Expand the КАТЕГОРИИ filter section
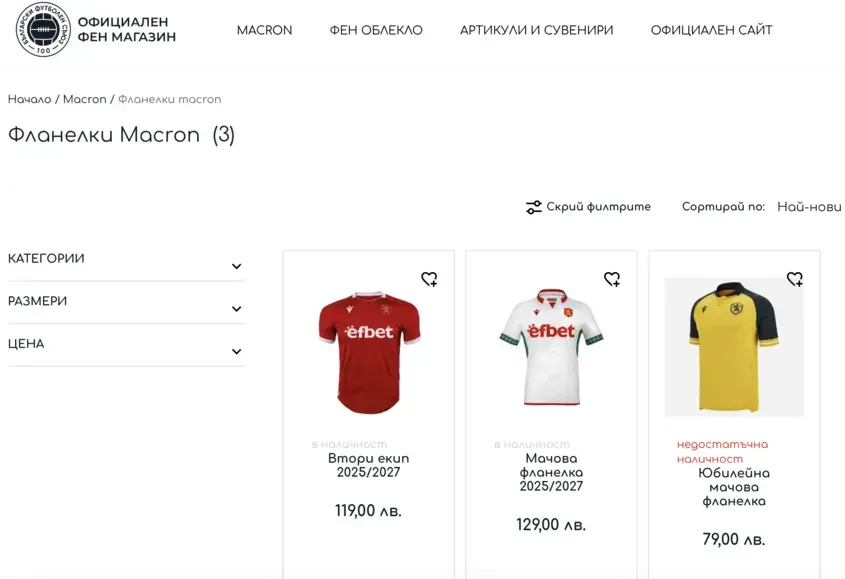The height and width of the screenshot is (579, 845). [x=236, y=266]
